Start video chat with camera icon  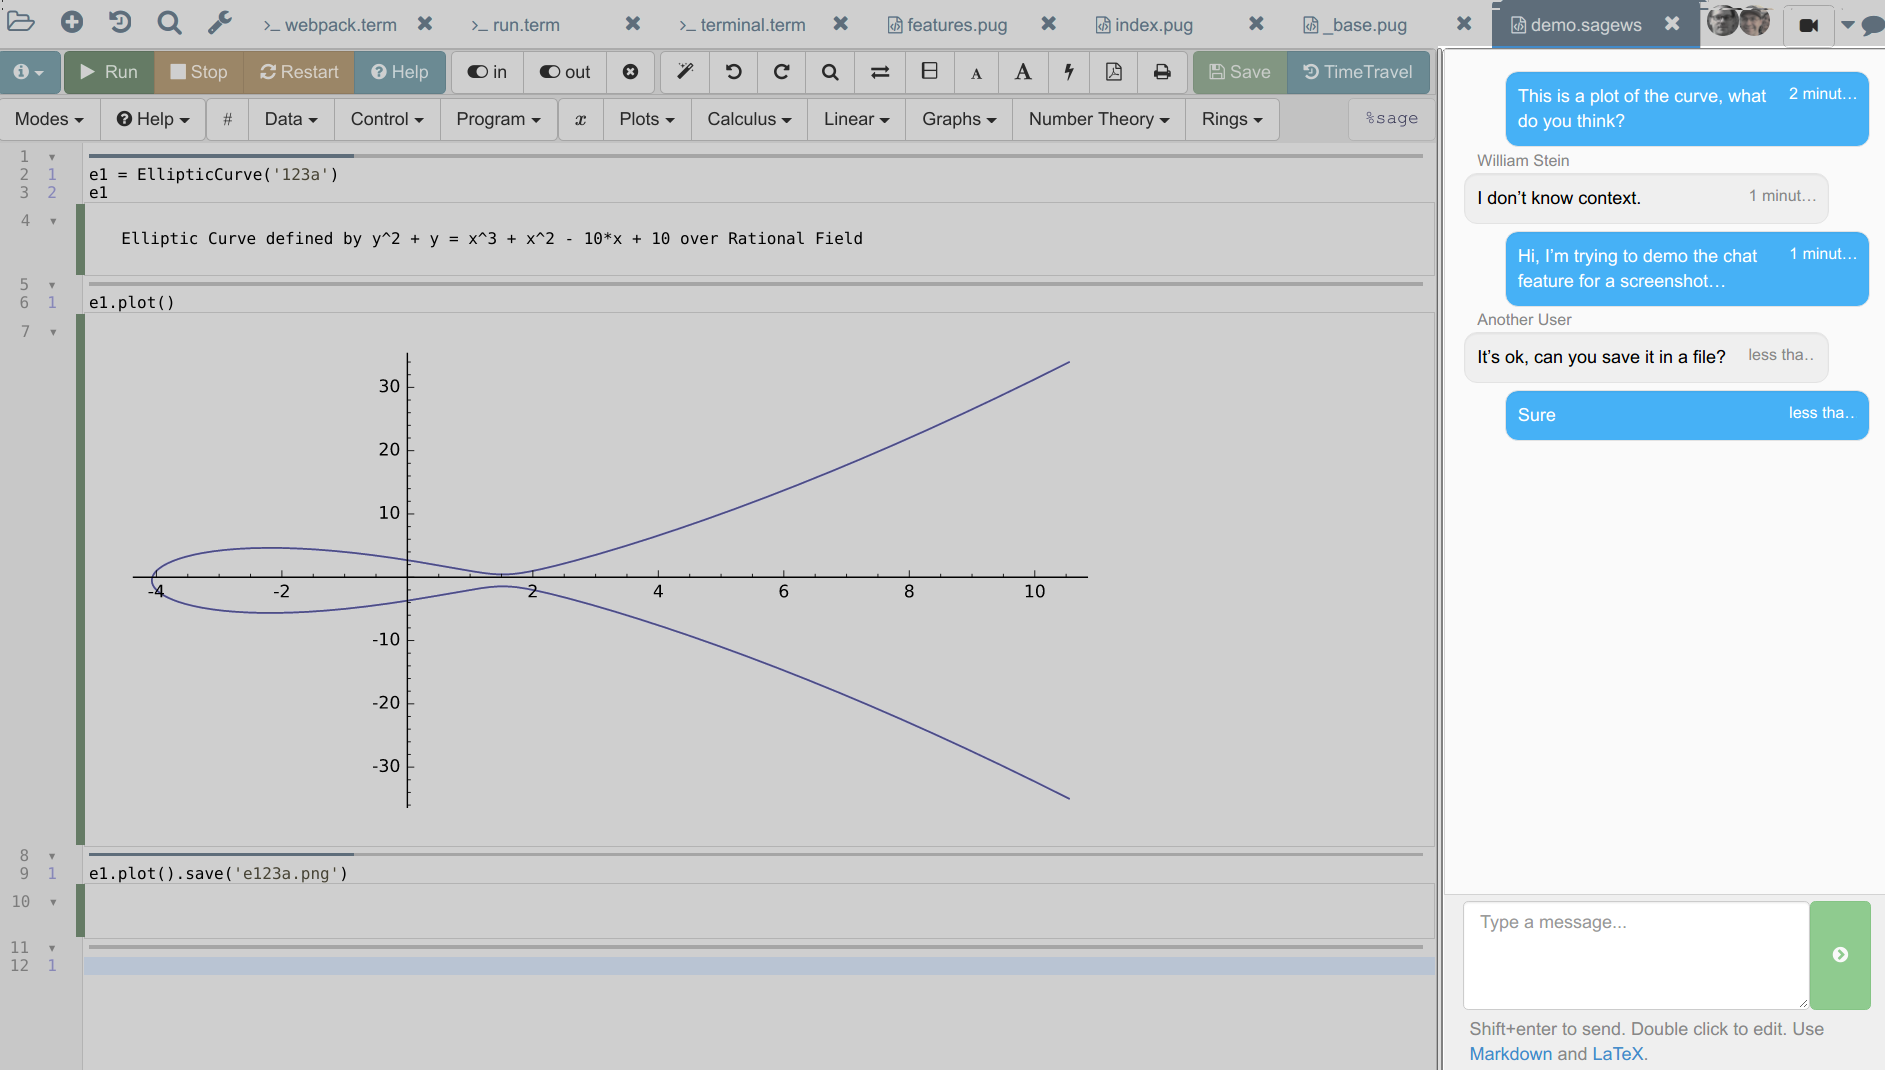[x=1808, y=25]
